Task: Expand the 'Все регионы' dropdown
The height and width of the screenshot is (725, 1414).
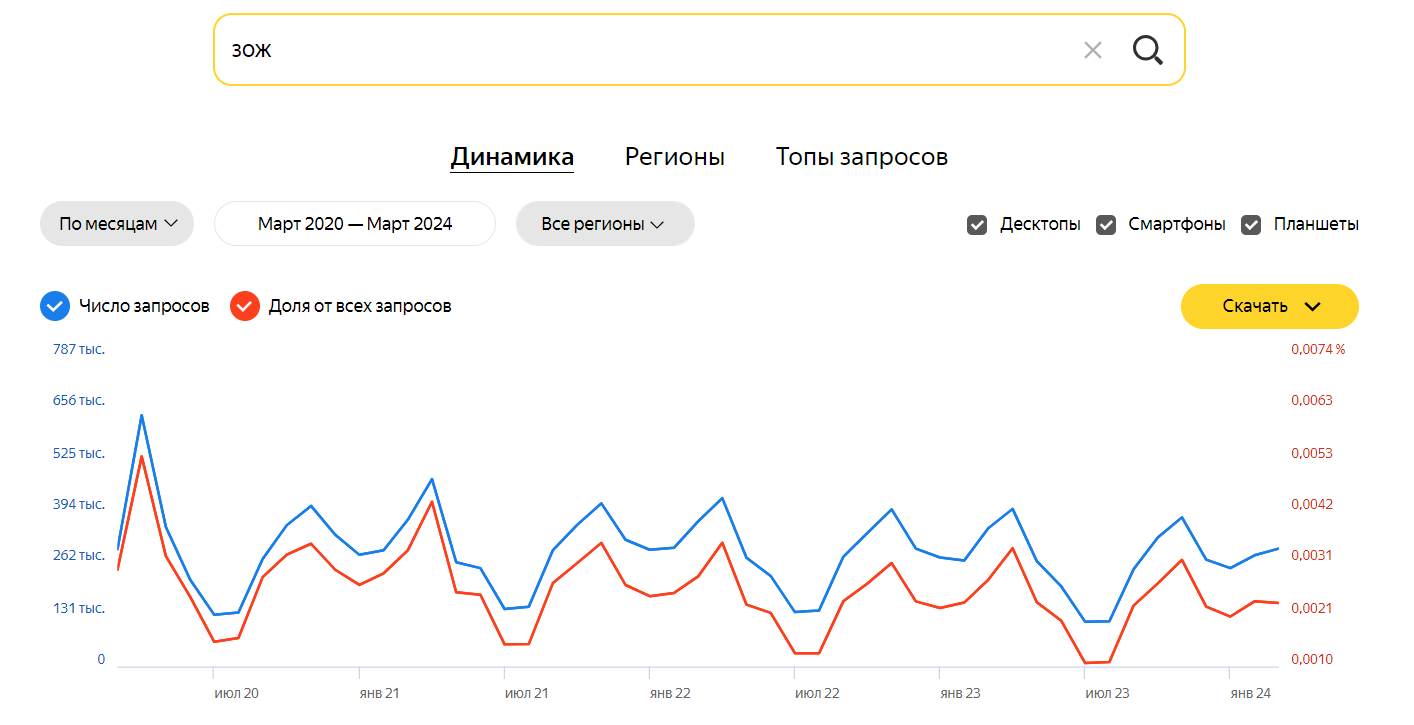Action: [x=605, y=223]
